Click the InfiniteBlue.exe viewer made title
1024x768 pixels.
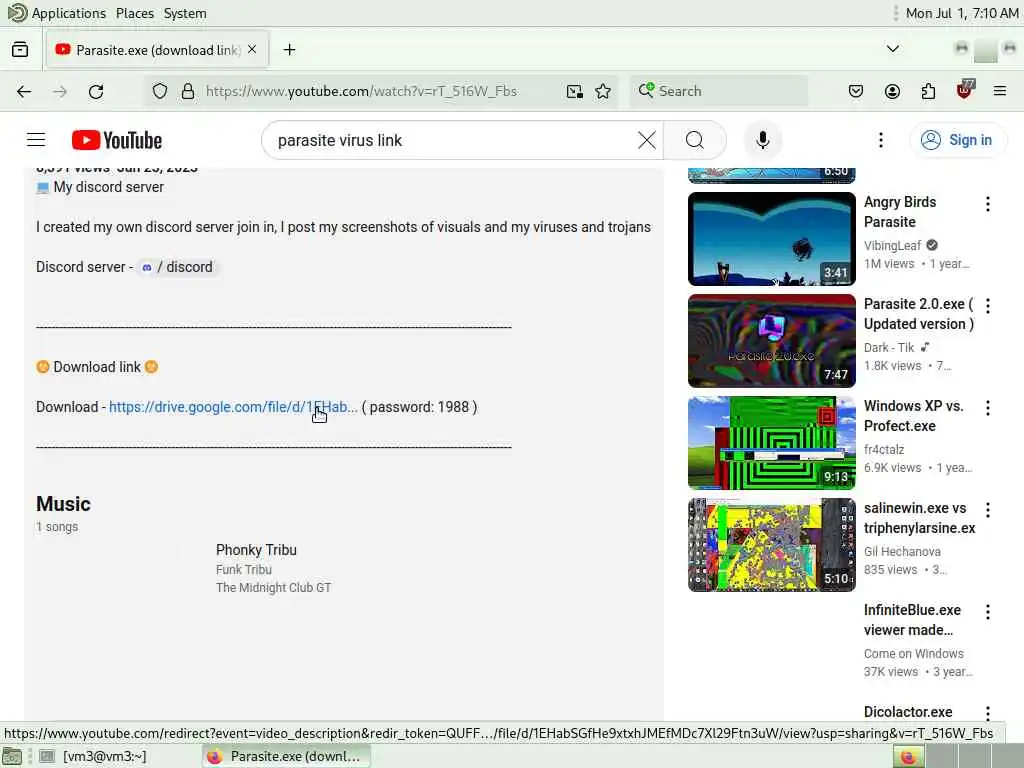(912, 620)
